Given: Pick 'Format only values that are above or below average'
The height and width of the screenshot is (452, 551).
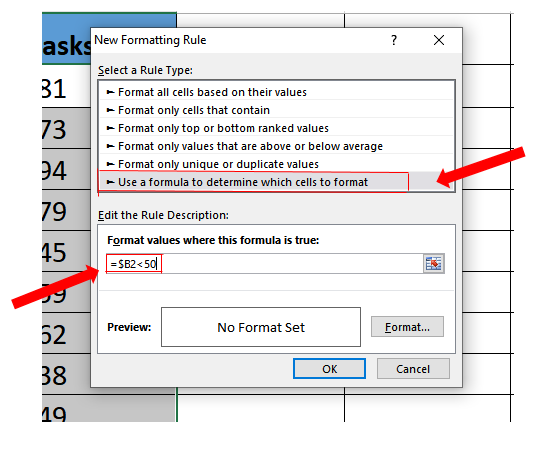Looking at the screenshot, I should (277, 146).
